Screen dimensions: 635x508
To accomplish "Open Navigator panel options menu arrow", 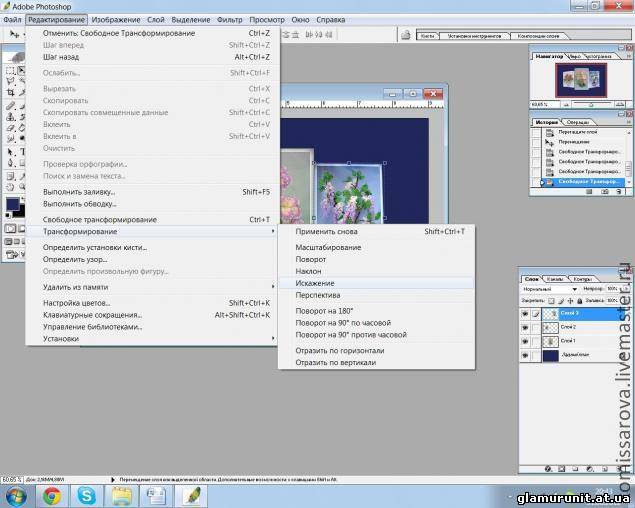I will tap(629, 56).
